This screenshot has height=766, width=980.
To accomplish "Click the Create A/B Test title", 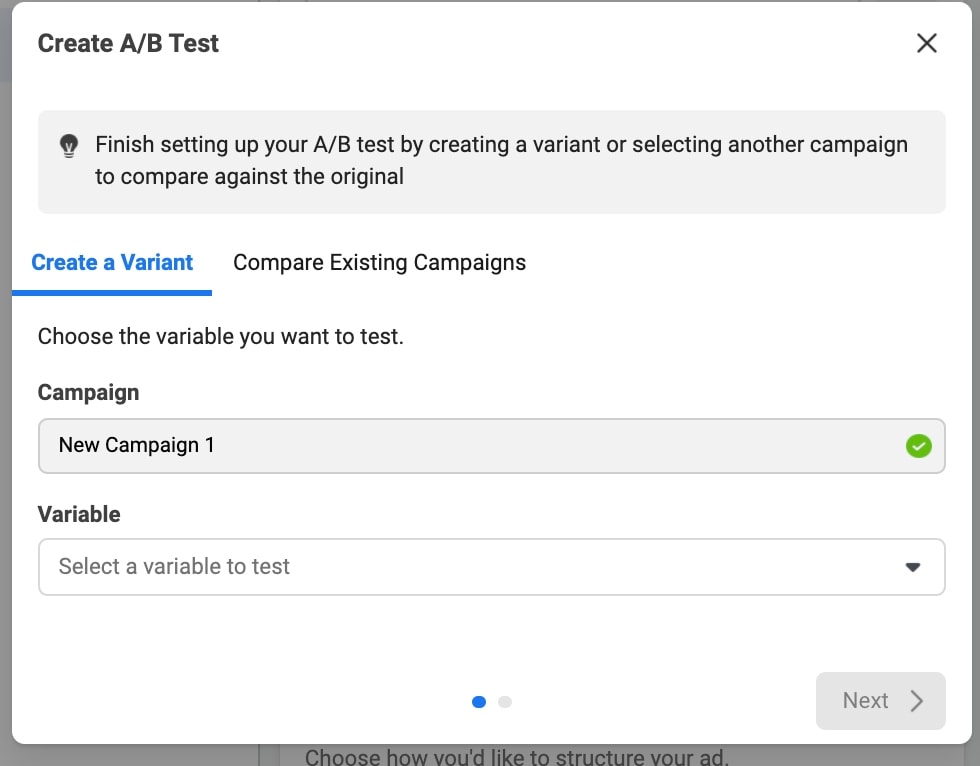I will [128, 43].
